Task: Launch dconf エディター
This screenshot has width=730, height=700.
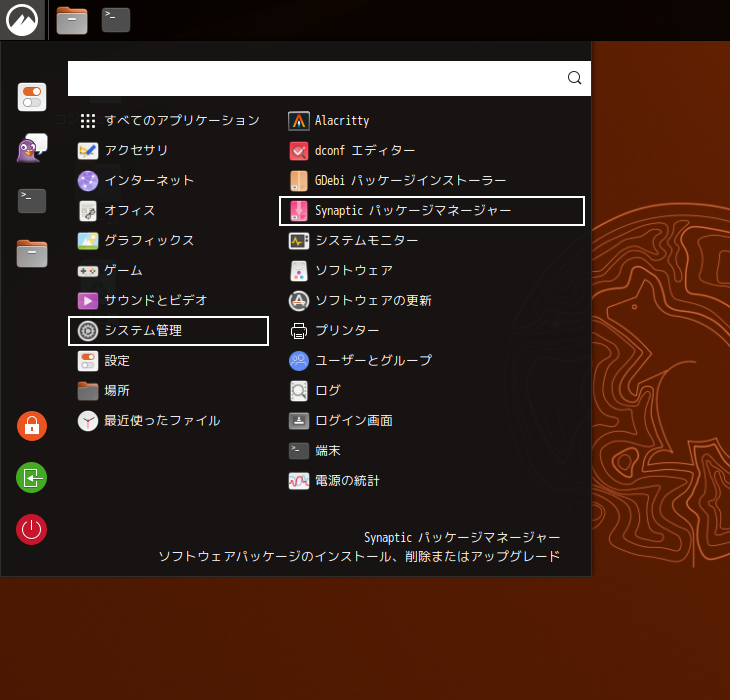Action: (432, 151)
